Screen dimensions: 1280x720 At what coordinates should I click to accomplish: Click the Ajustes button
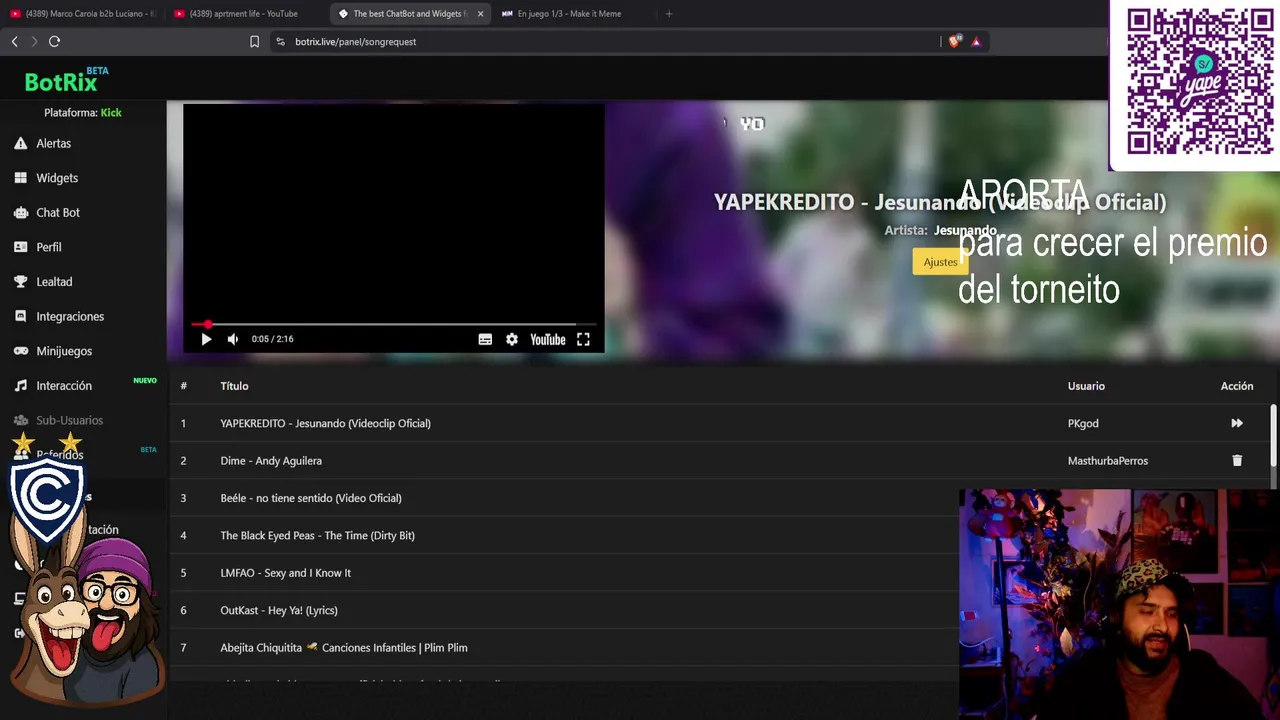click(940, 262)
